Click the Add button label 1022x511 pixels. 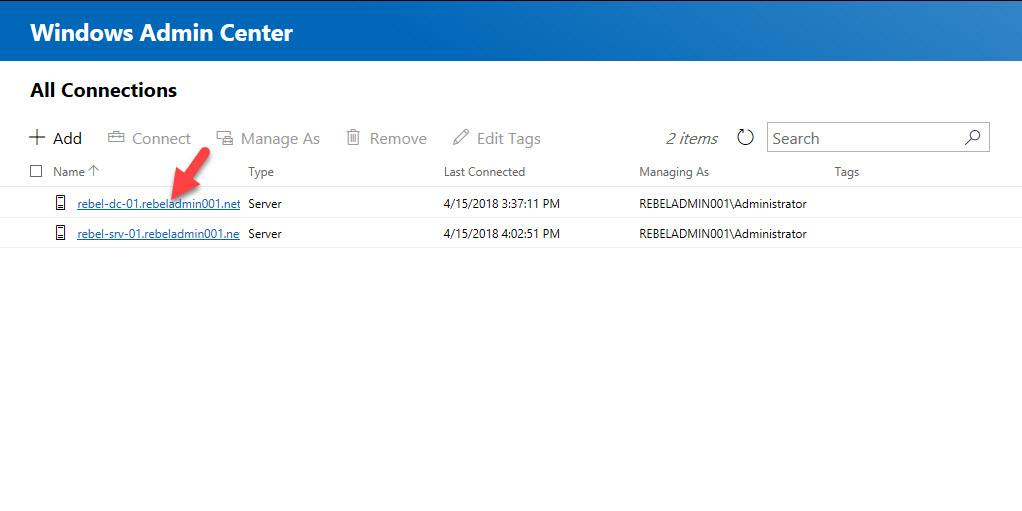click(x=68, y=138)
